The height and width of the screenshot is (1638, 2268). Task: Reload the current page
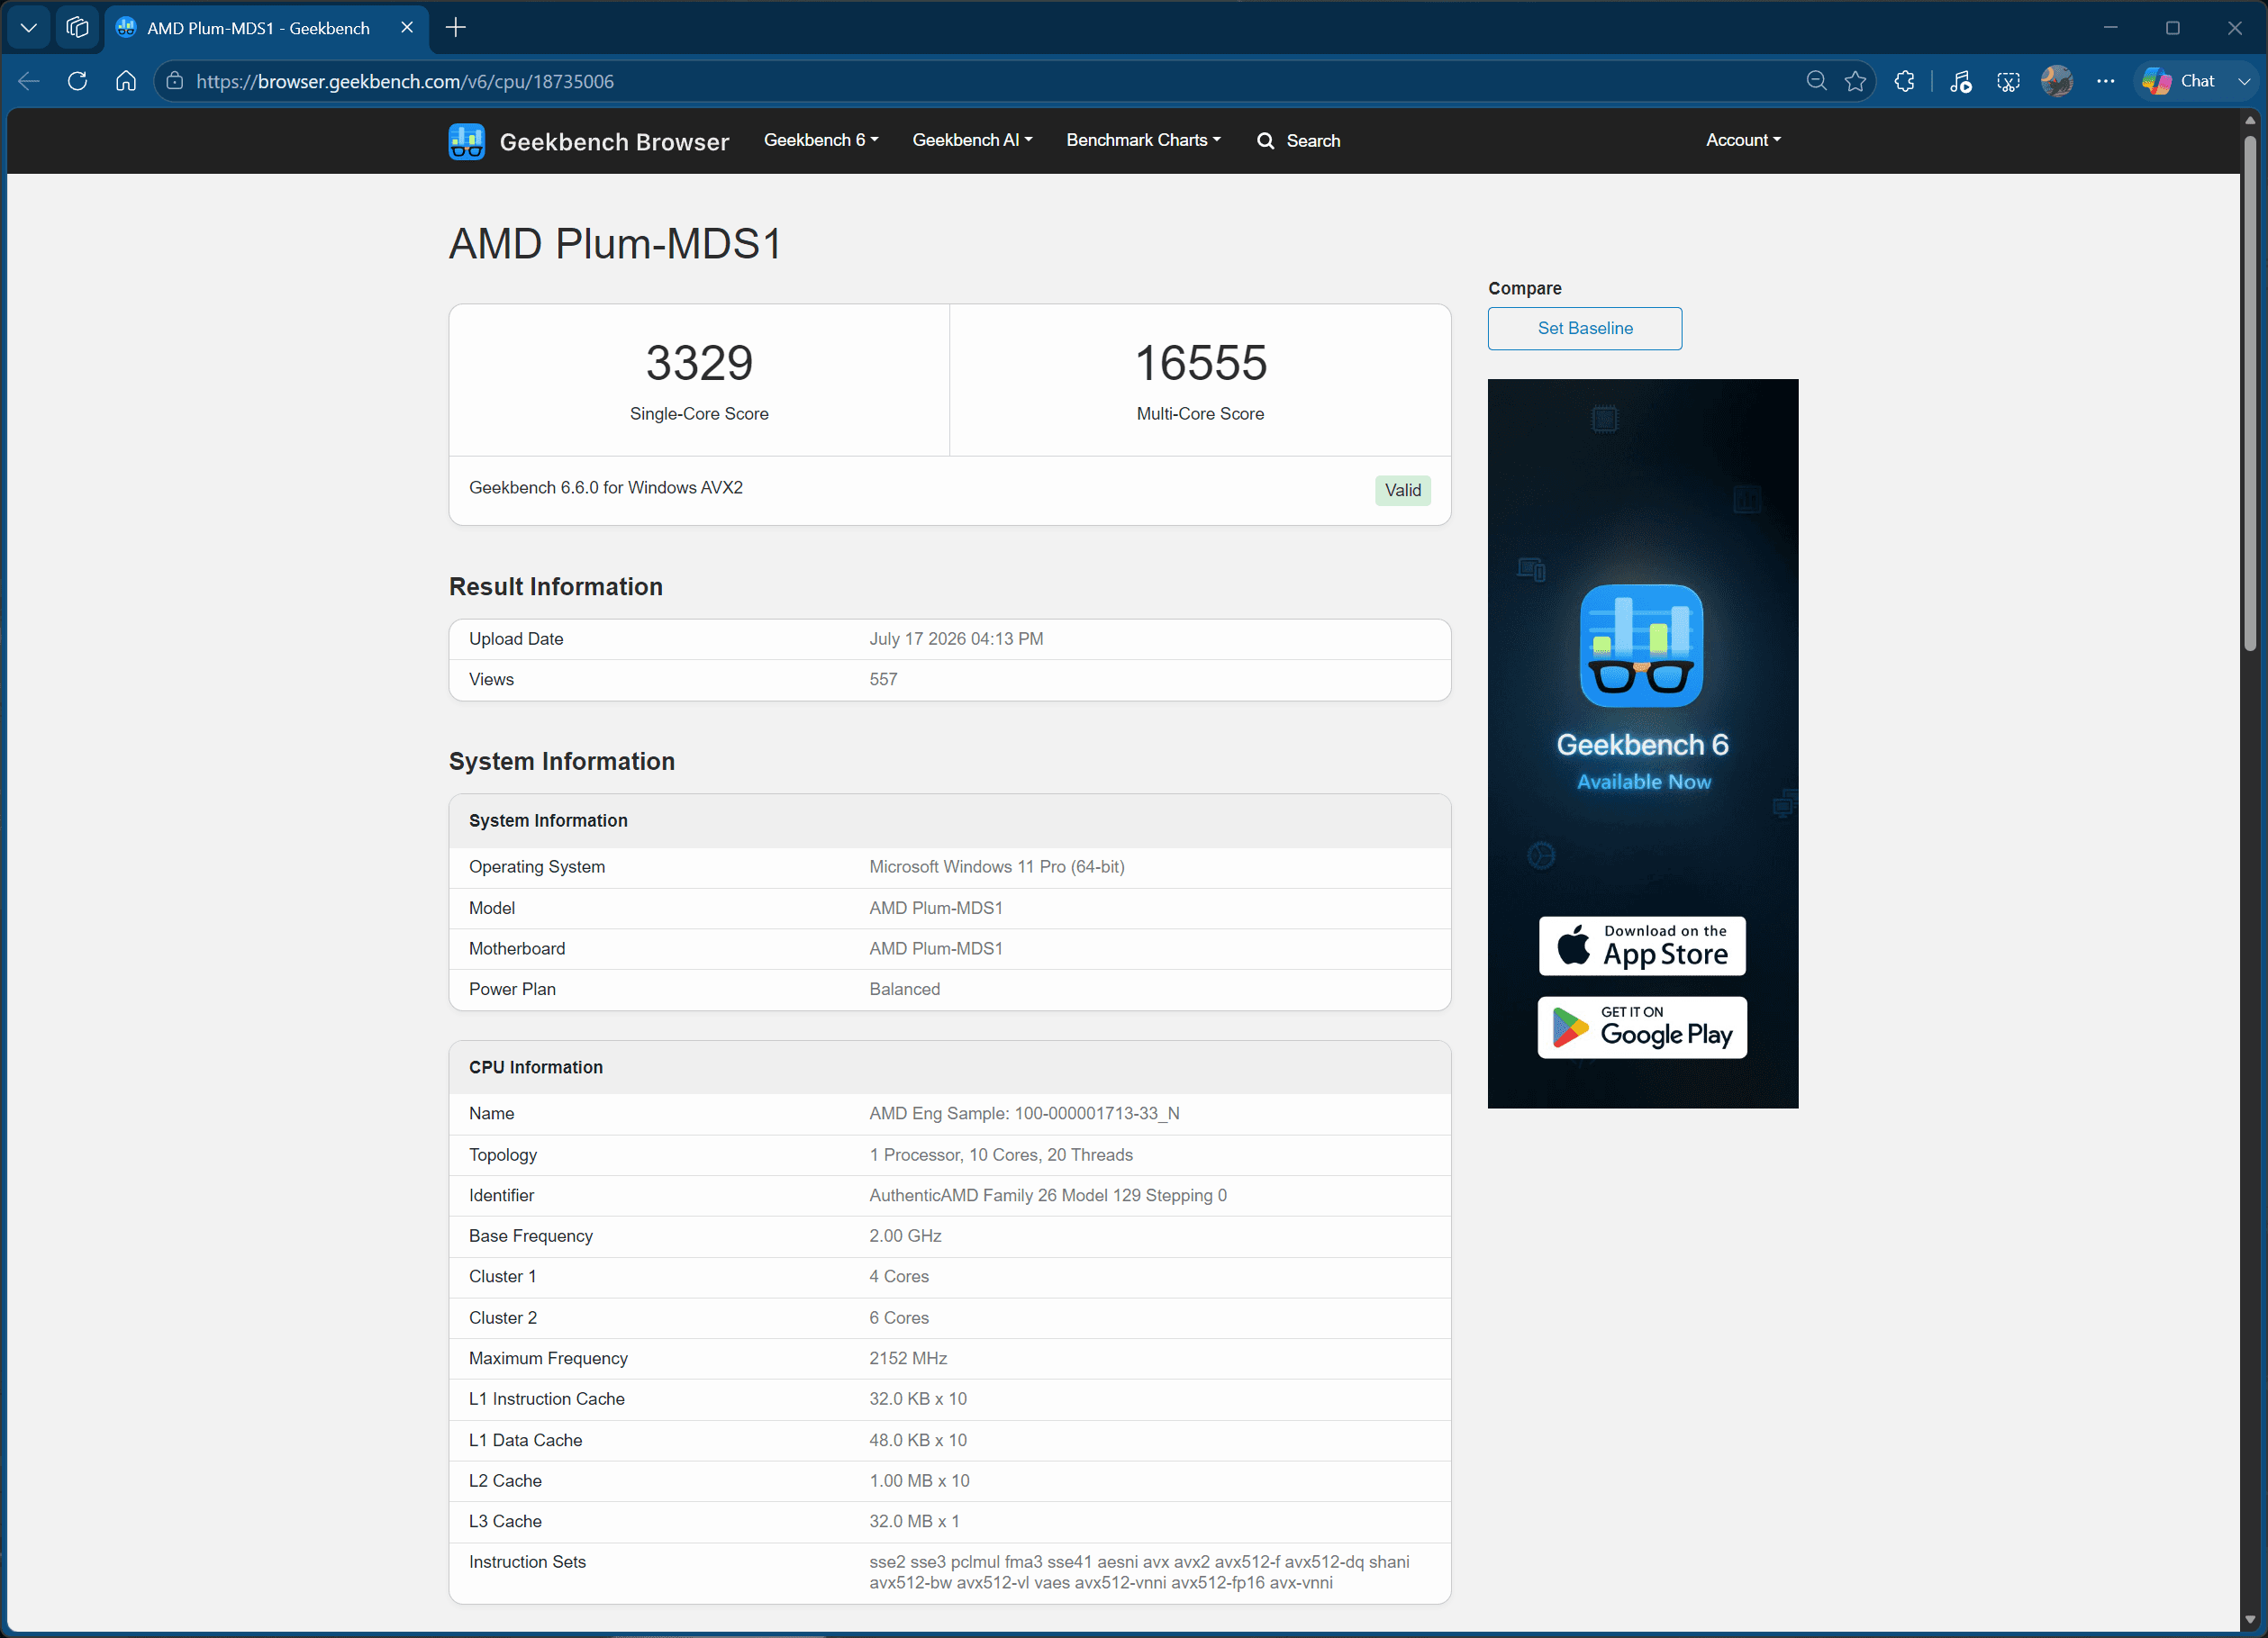[x=77, y=81]
